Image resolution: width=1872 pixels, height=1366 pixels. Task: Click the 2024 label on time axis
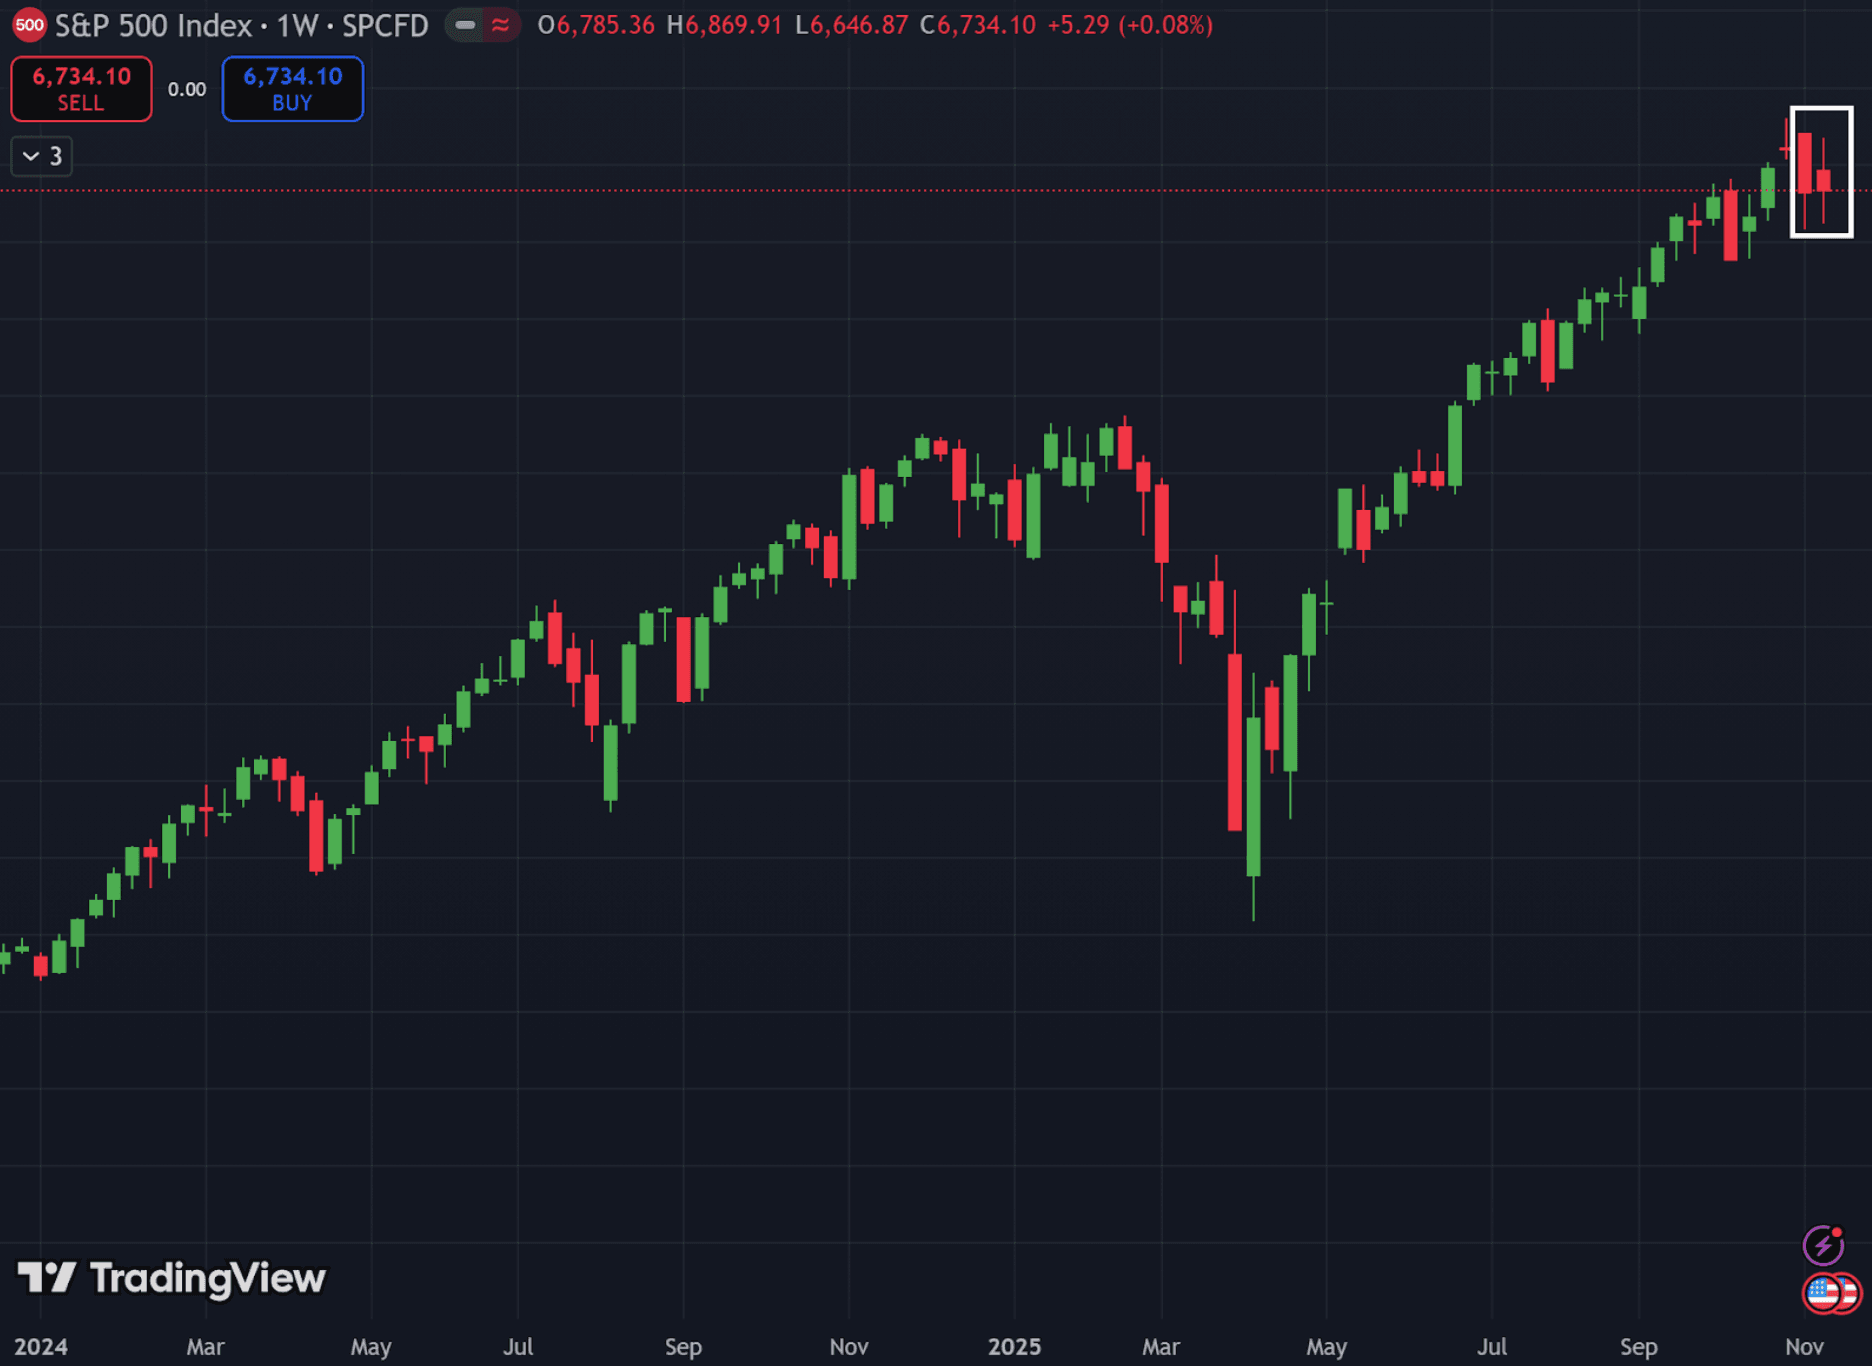[x=41, y=1347]
